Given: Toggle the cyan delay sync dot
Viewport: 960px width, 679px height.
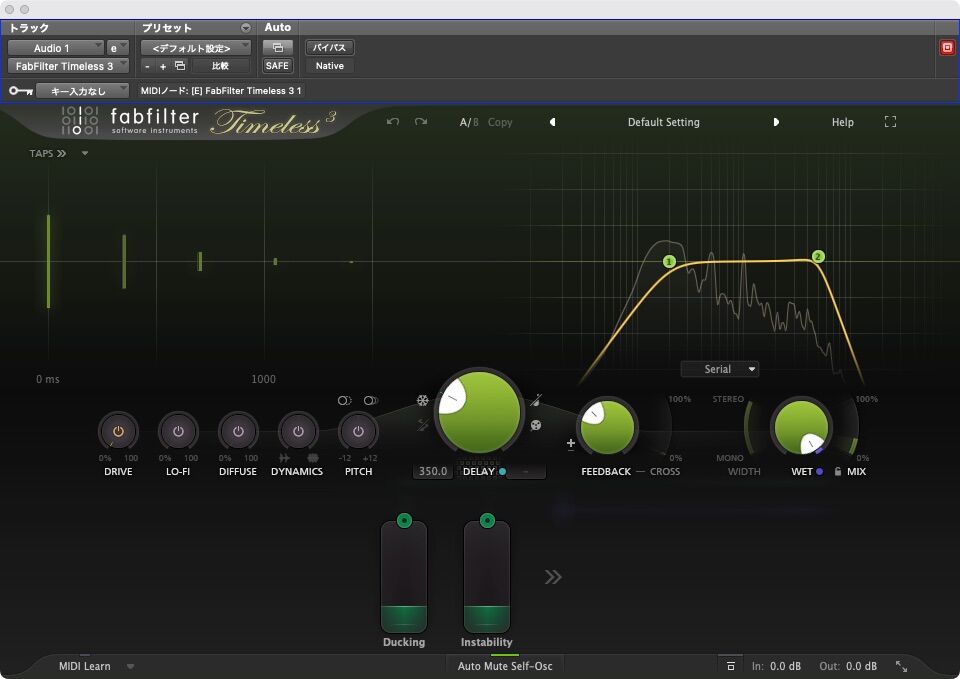Looking at the screenshot, I should click(503, 471).
